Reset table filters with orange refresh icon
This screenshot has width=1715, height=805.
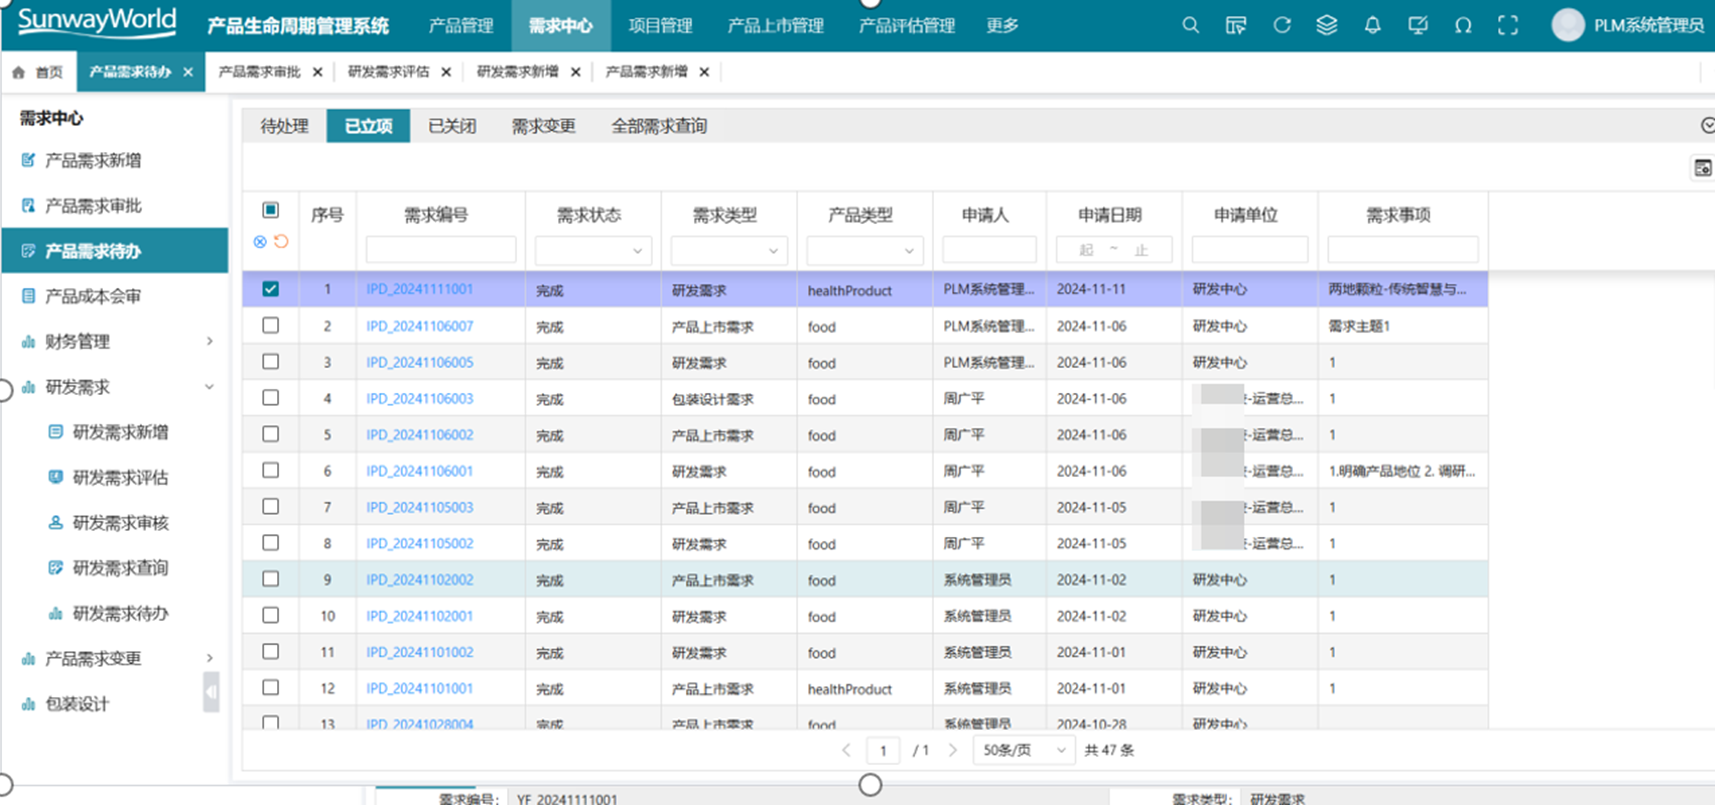pyautogui.click(x=281, y=242)
